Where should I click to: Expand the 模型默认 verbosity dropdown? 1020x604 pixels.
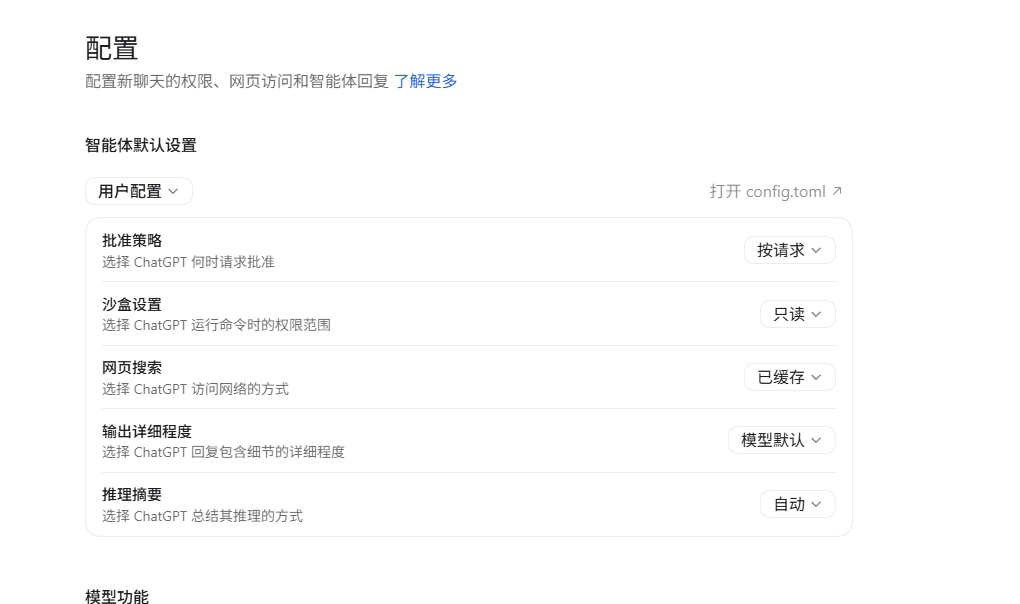(782, 440)
